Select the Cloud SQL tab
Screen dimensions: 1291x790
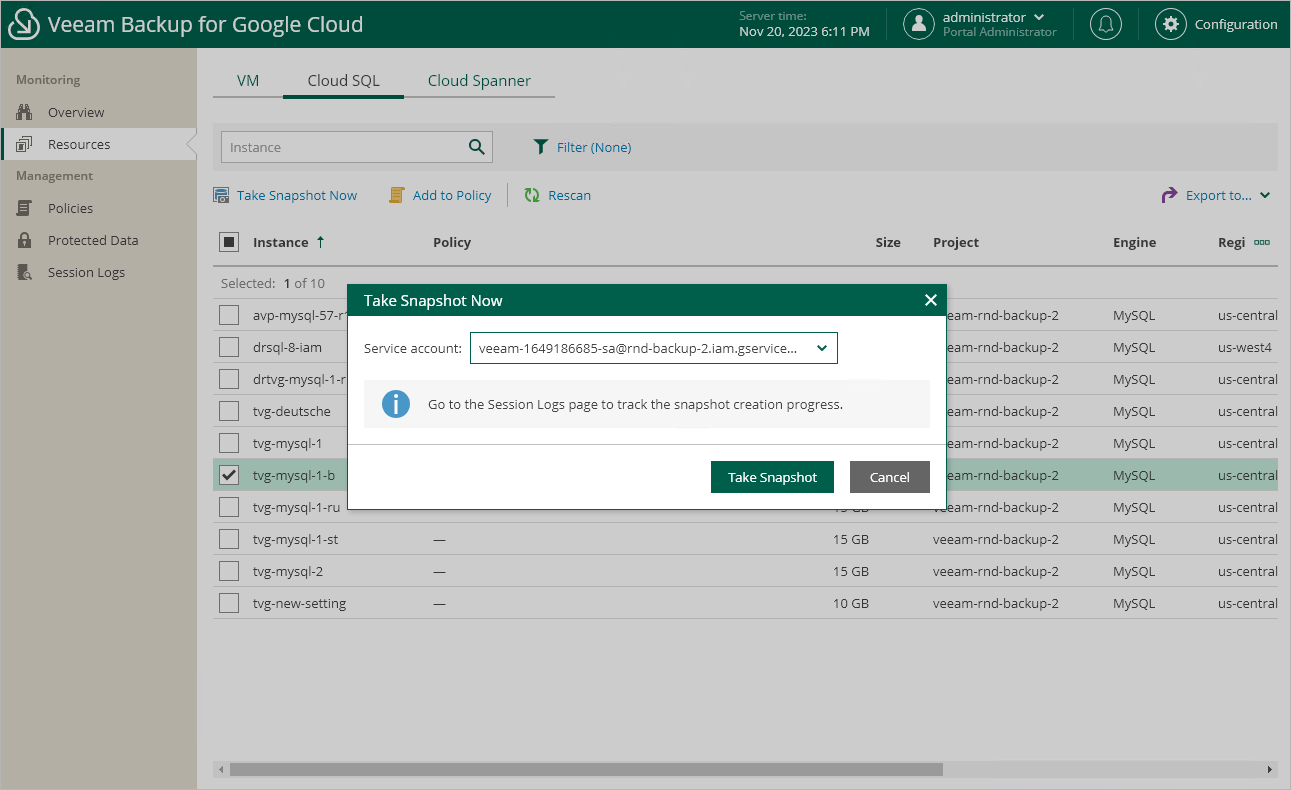point(344,80)
